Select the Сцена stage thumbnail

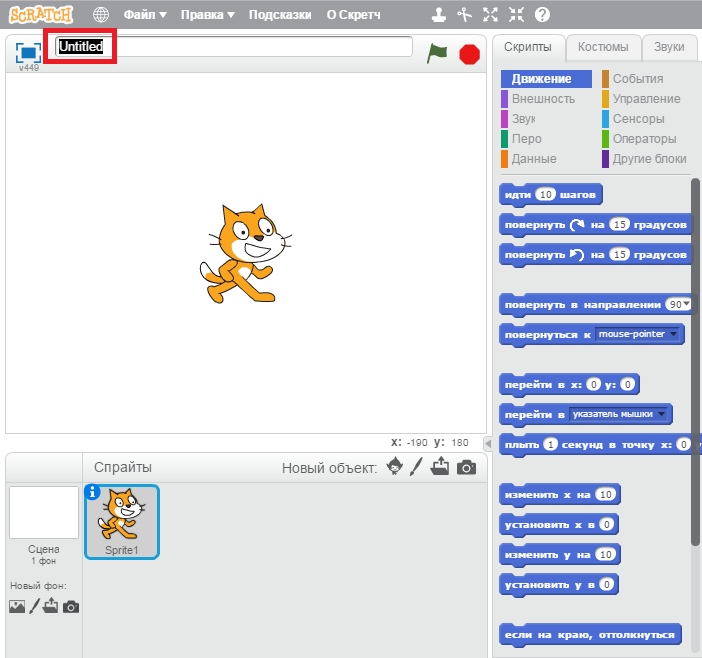click(44, 513)
